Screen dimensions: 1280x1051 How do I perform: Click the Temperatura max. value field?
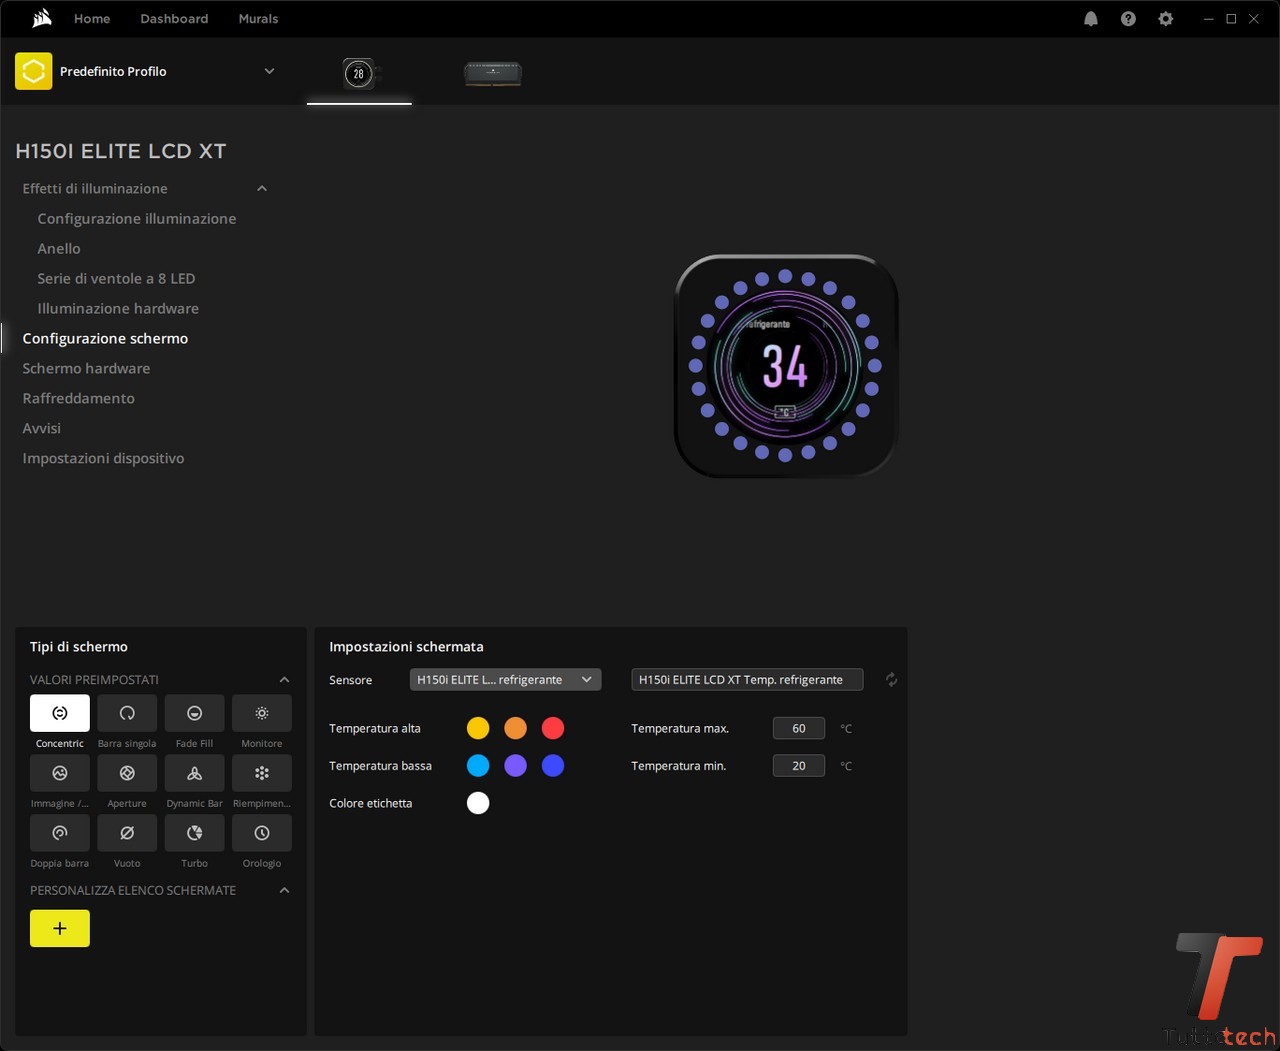point(798,728)
